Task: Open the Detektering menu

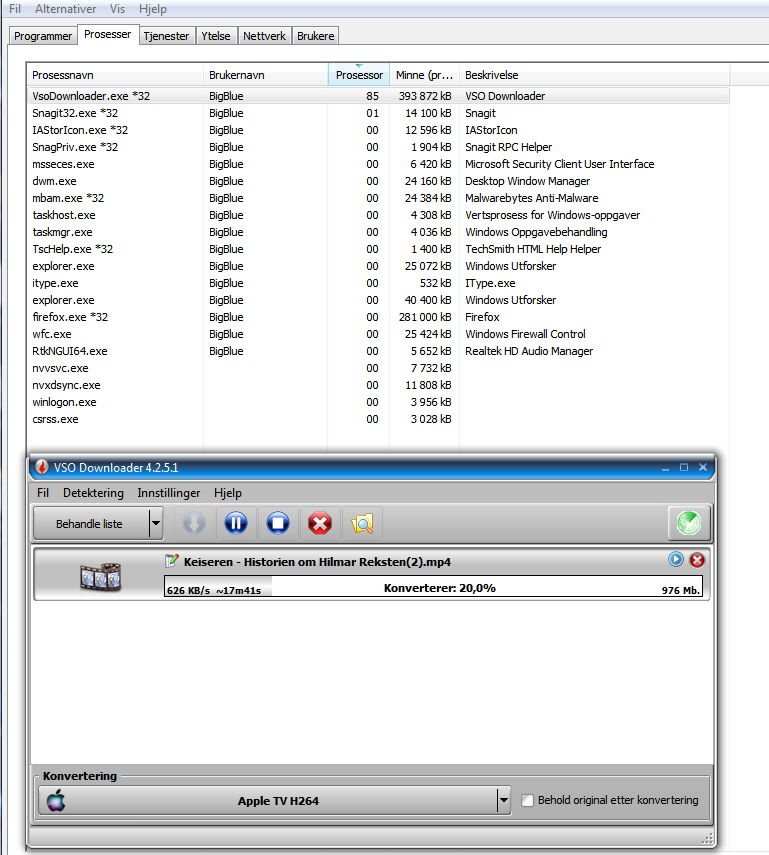Action: (x=93, y=493)
